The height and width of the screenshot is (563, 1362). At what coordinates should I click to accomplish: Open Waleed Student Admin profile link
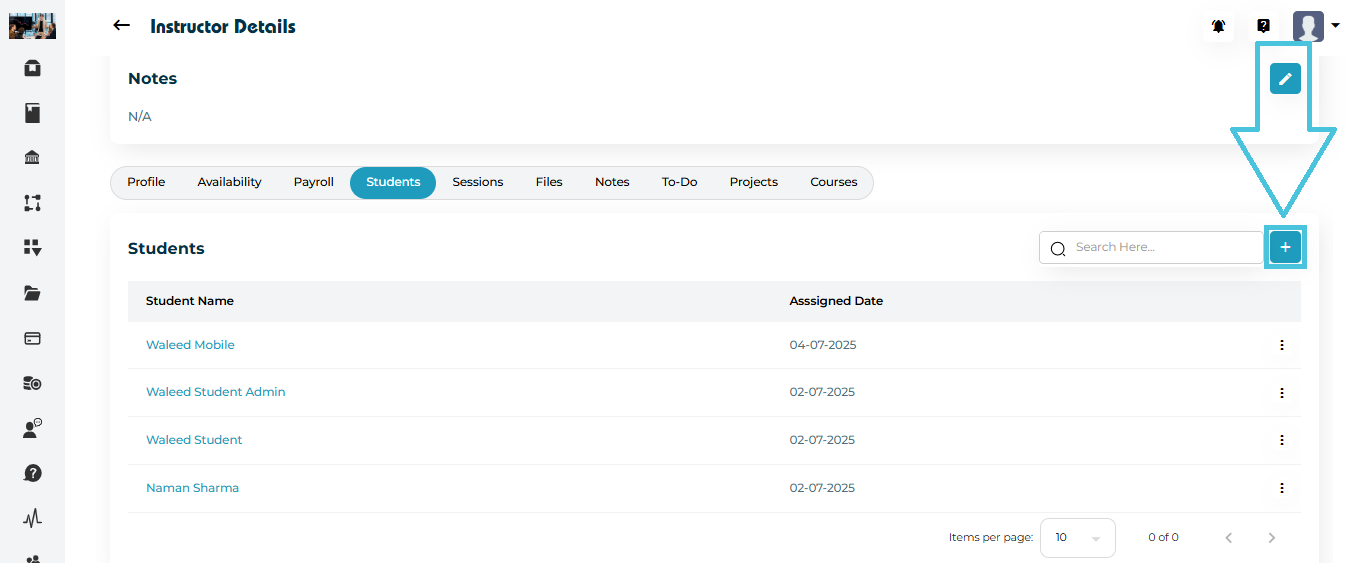(x=215, y=392)
